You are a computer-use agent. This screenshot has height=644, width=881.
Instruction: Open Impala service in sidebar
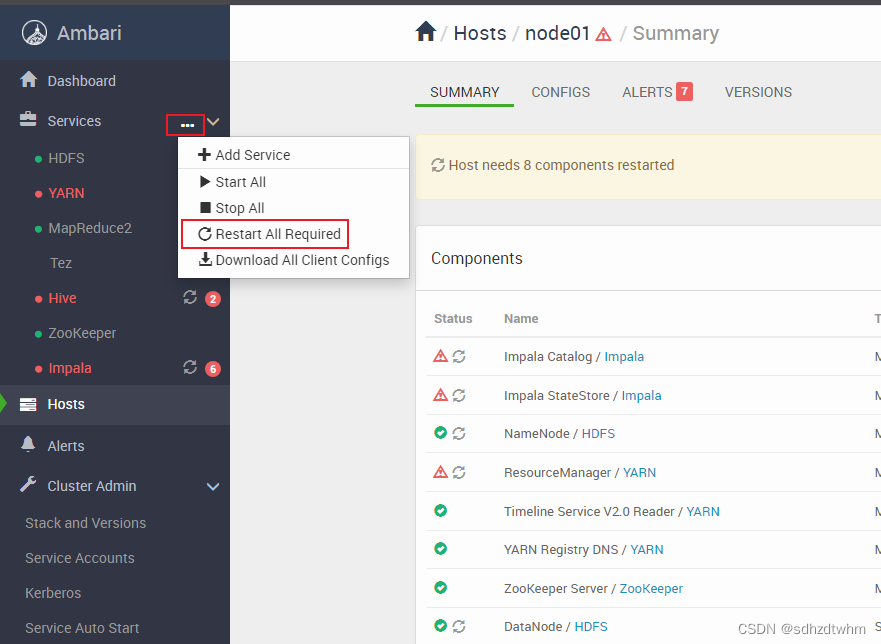70,368
